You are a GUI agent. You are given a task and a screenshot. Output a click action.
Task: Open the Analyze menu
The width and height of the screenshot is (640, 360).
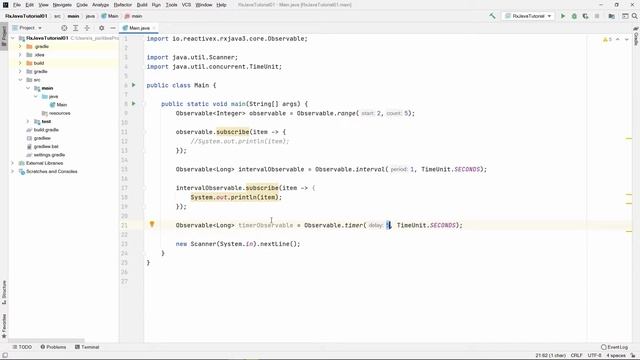pos(100,5)
